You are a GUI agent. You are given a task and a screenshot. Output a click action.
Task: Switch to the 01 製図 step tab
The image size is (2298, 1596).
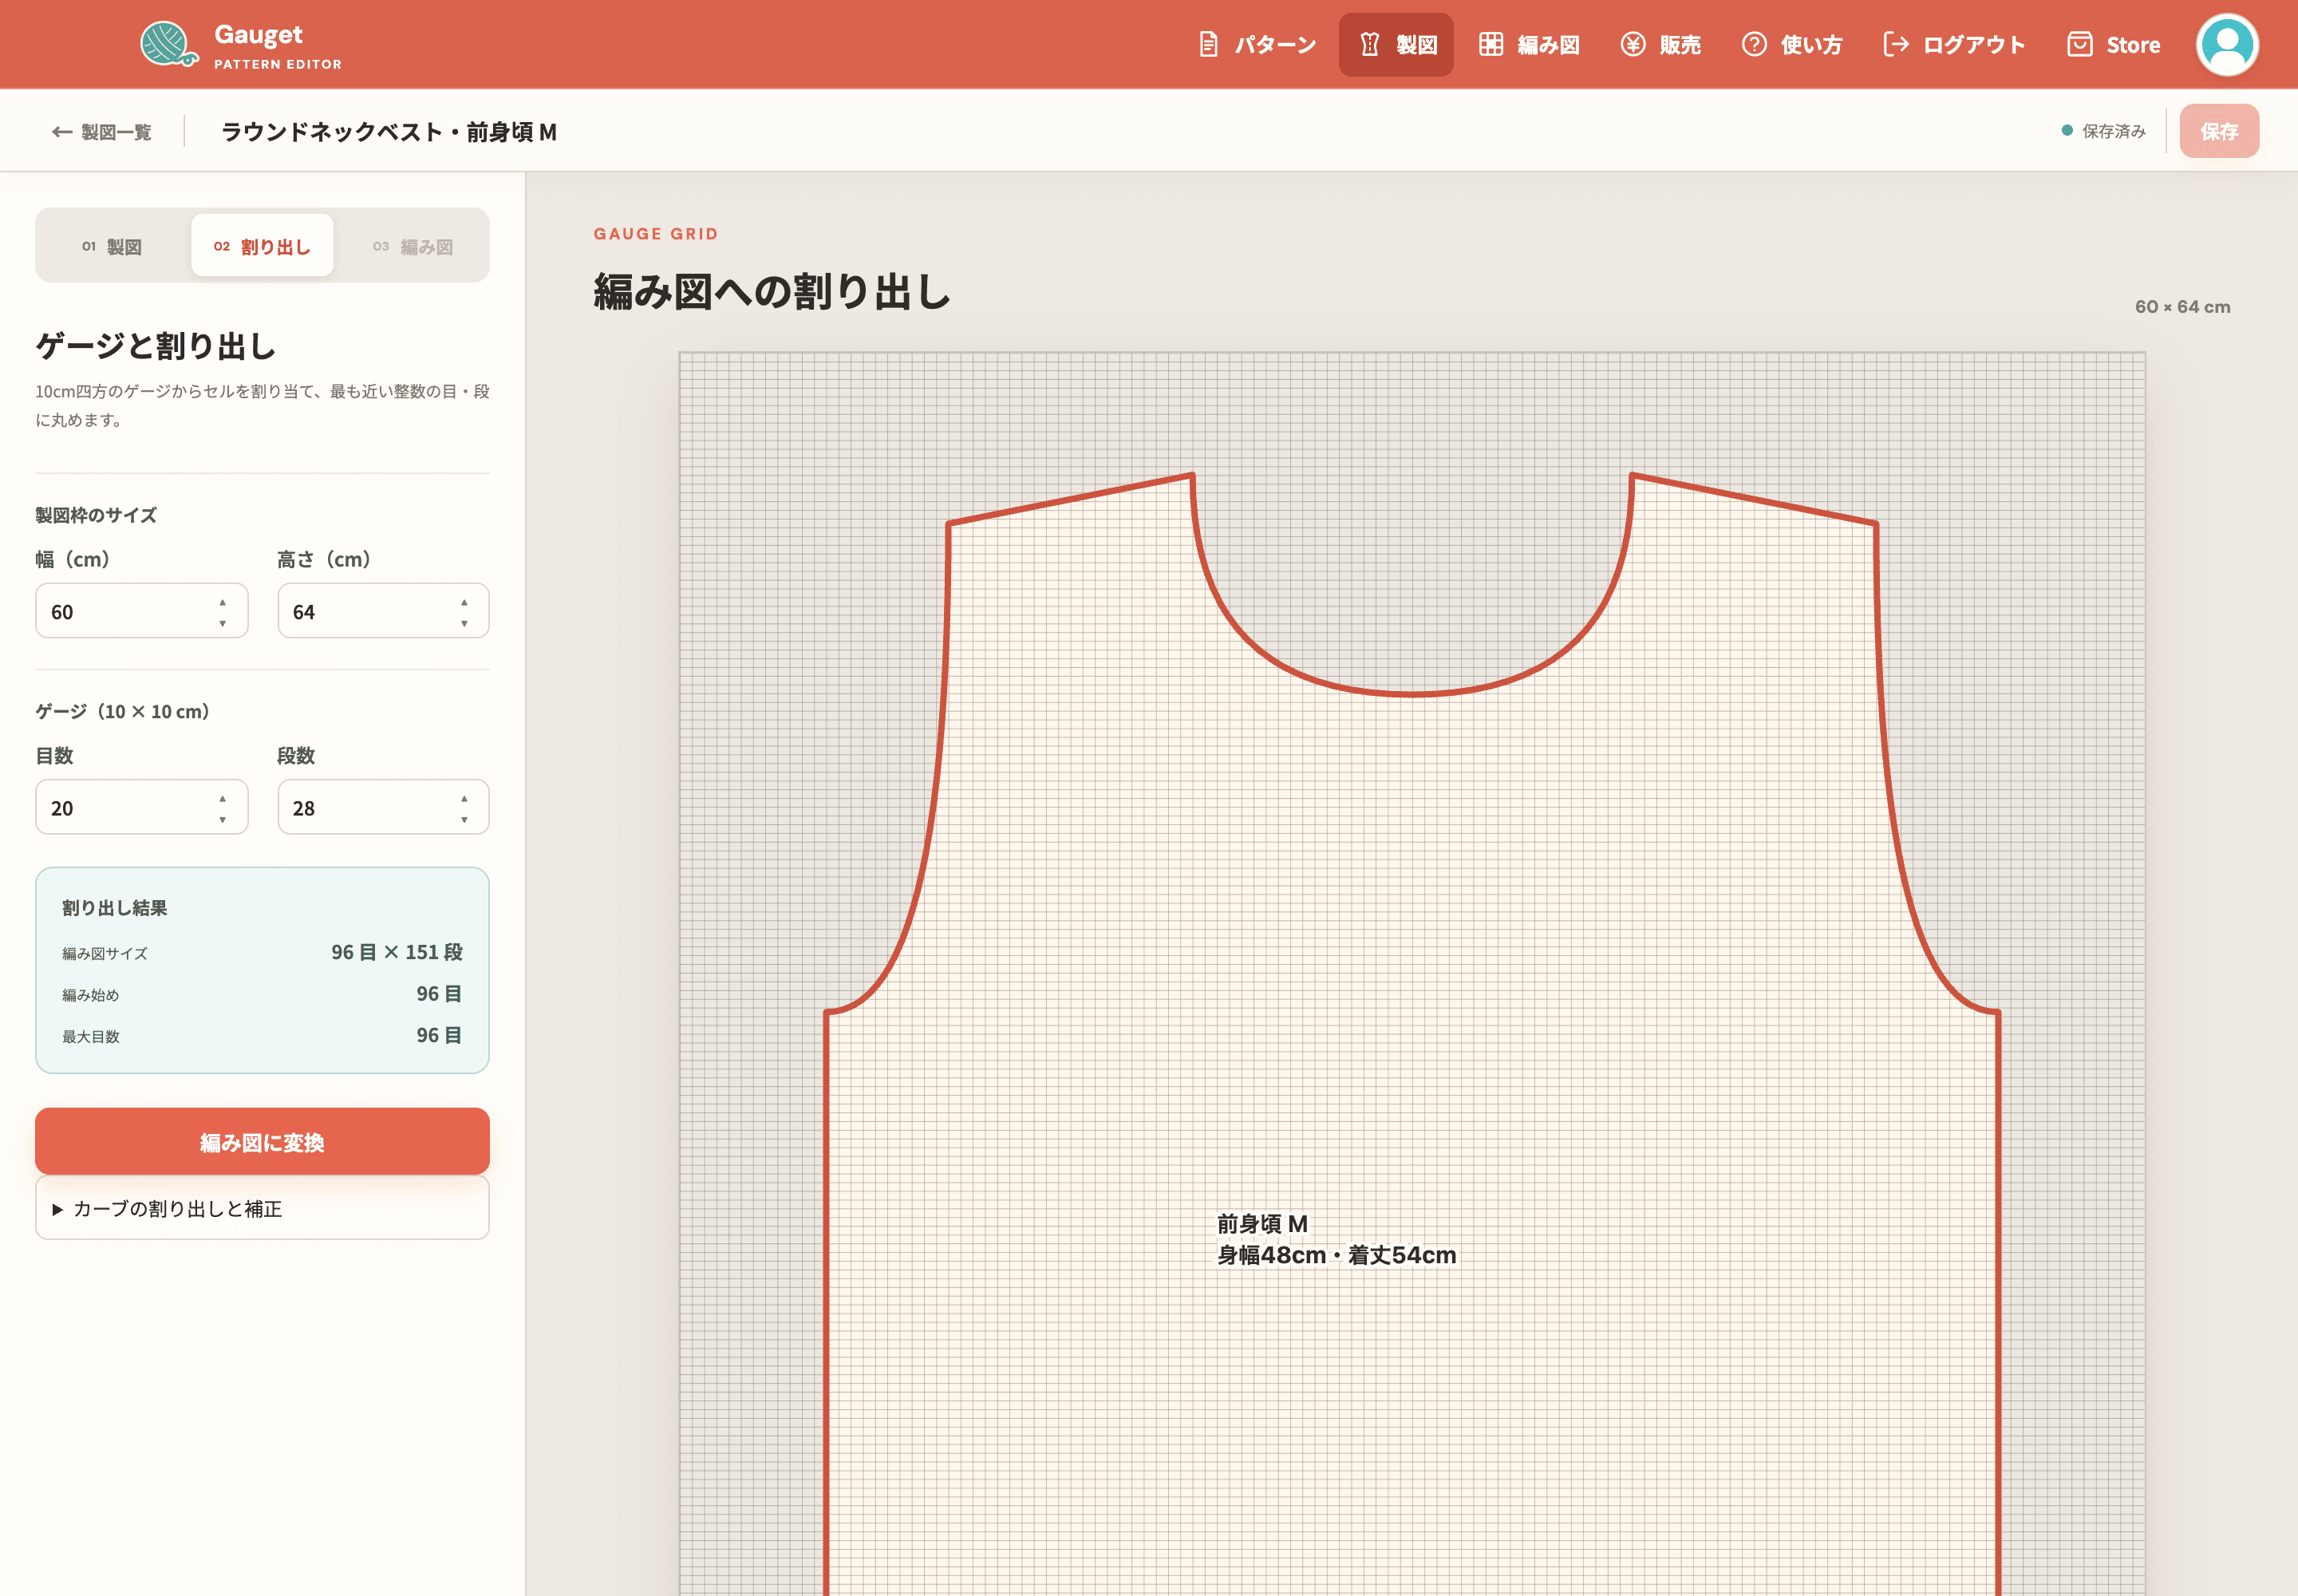click(x=112, y=246)
